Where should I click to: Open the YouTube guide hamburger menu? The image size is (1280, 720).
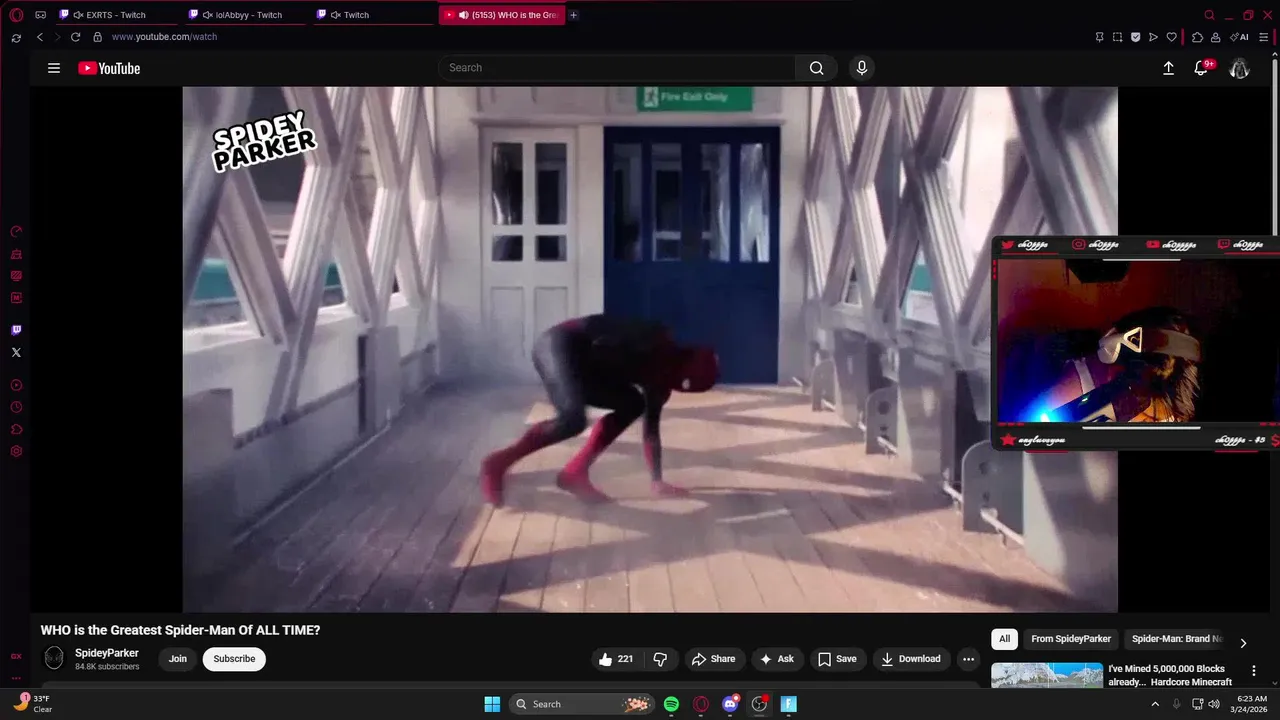point(54,68)
